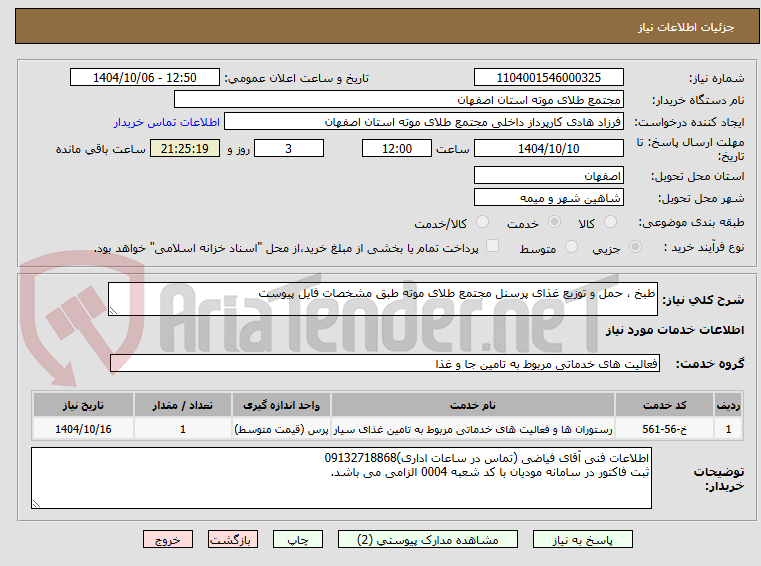This screenshot has width=761, height=566.
Task: Click the delivery province field اصفهان
Action: (x=548, y=176)
